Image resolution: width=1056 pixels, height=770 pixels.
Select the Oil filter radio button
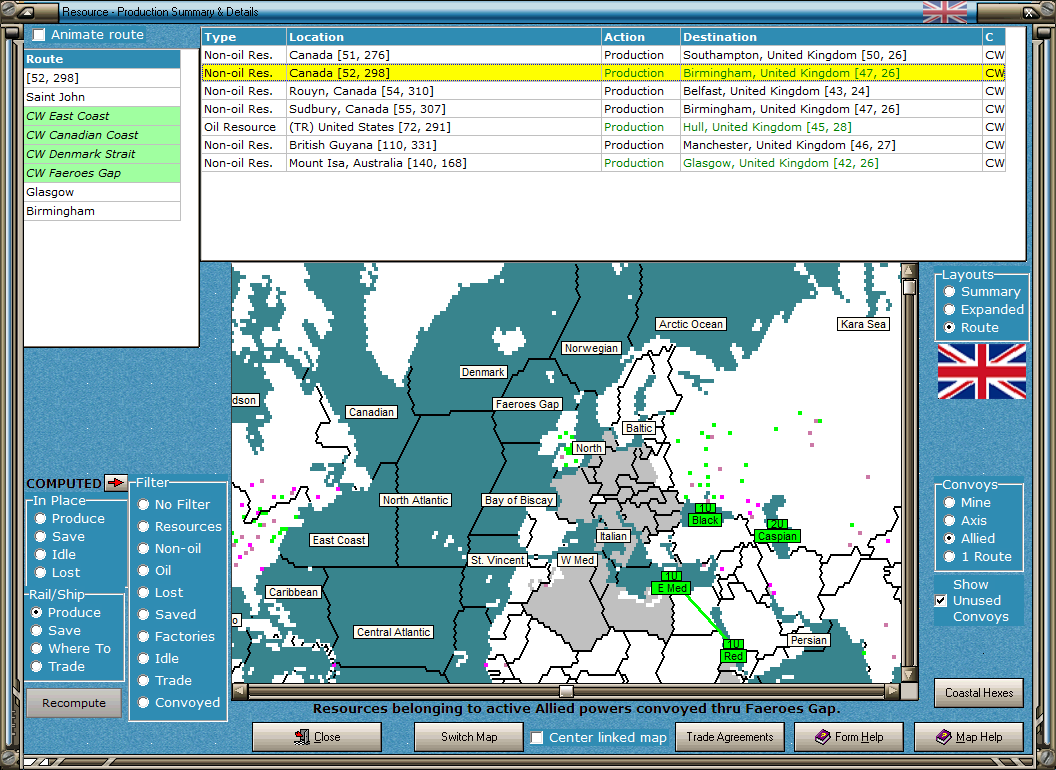pos(144,571)
